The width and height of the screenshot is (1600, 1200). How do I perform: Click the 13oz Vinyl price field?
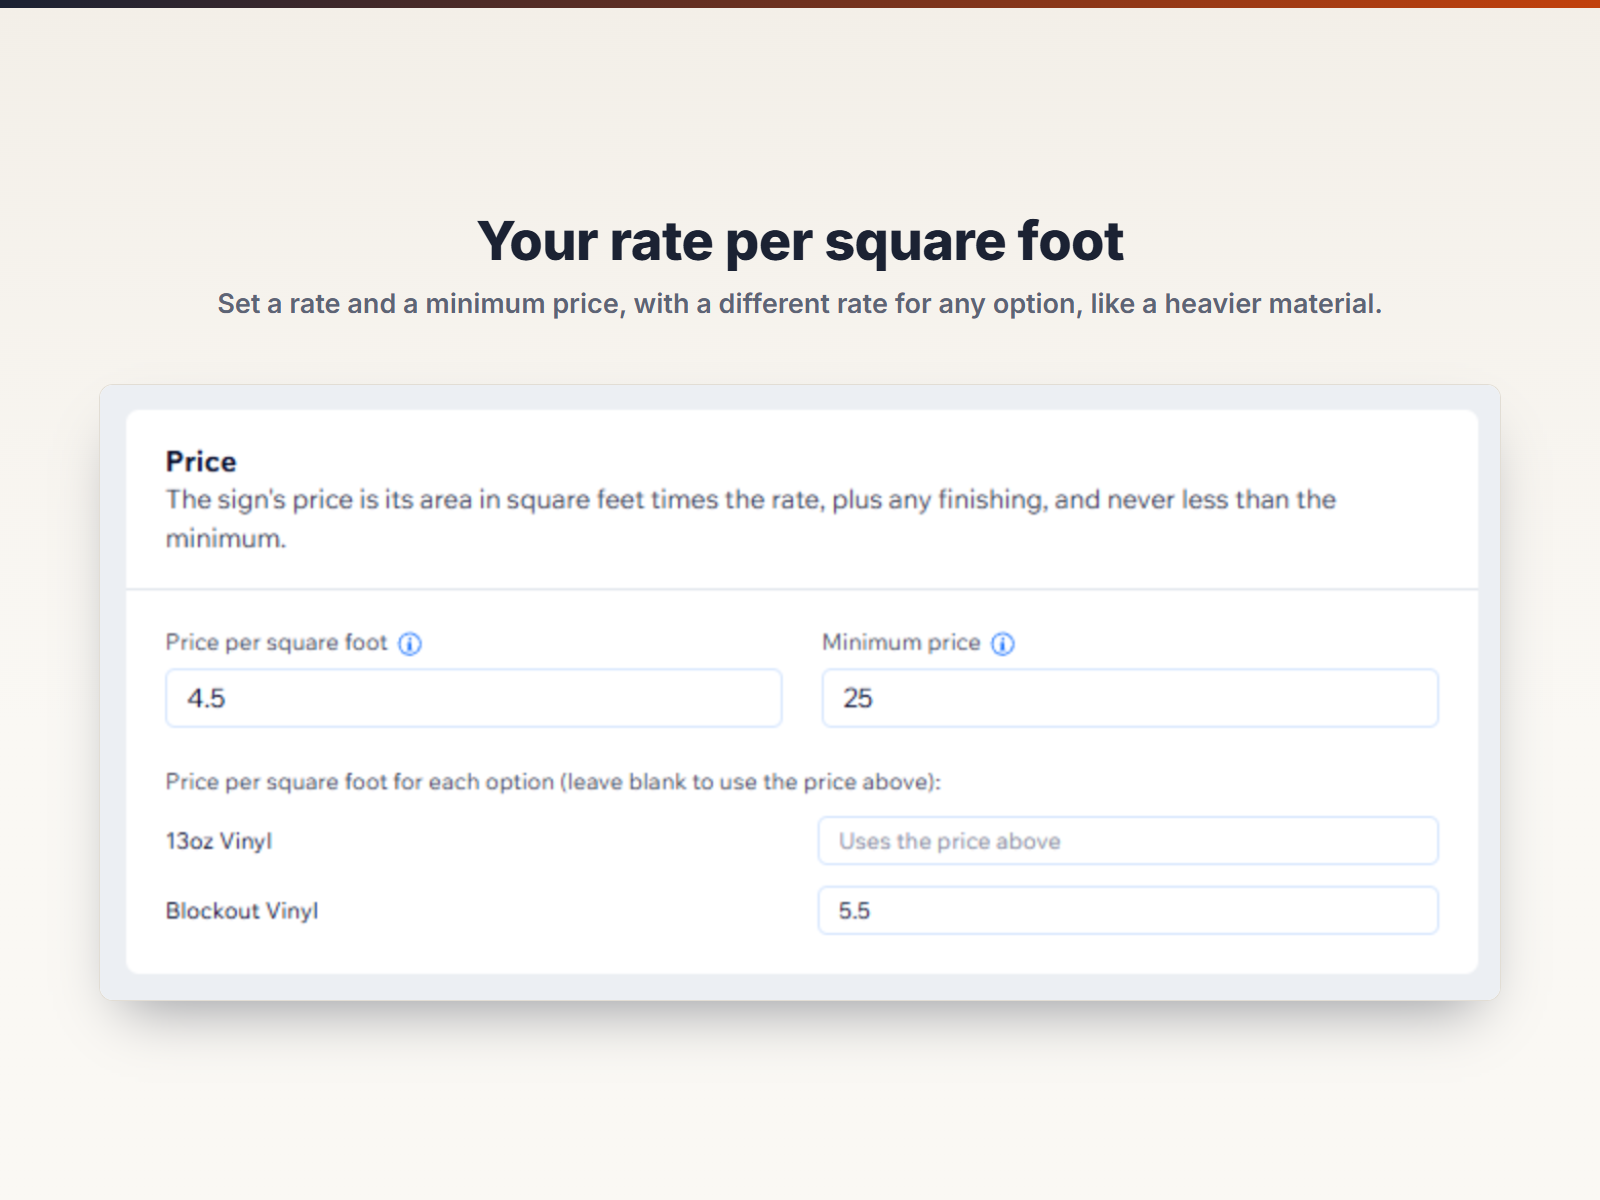click(x=1128, y=841)
